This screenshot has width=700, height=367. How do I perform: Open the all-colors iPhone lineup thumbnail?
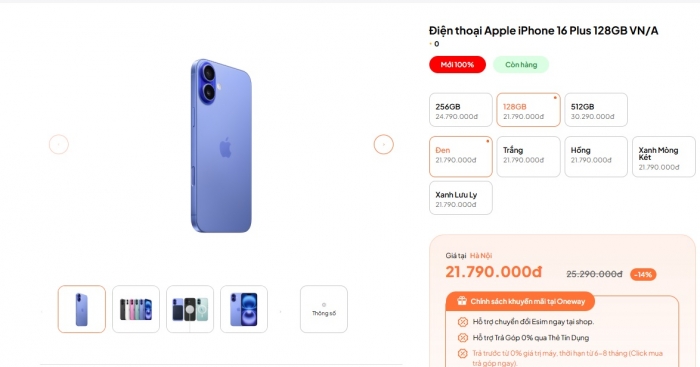(x=136, y=309)
